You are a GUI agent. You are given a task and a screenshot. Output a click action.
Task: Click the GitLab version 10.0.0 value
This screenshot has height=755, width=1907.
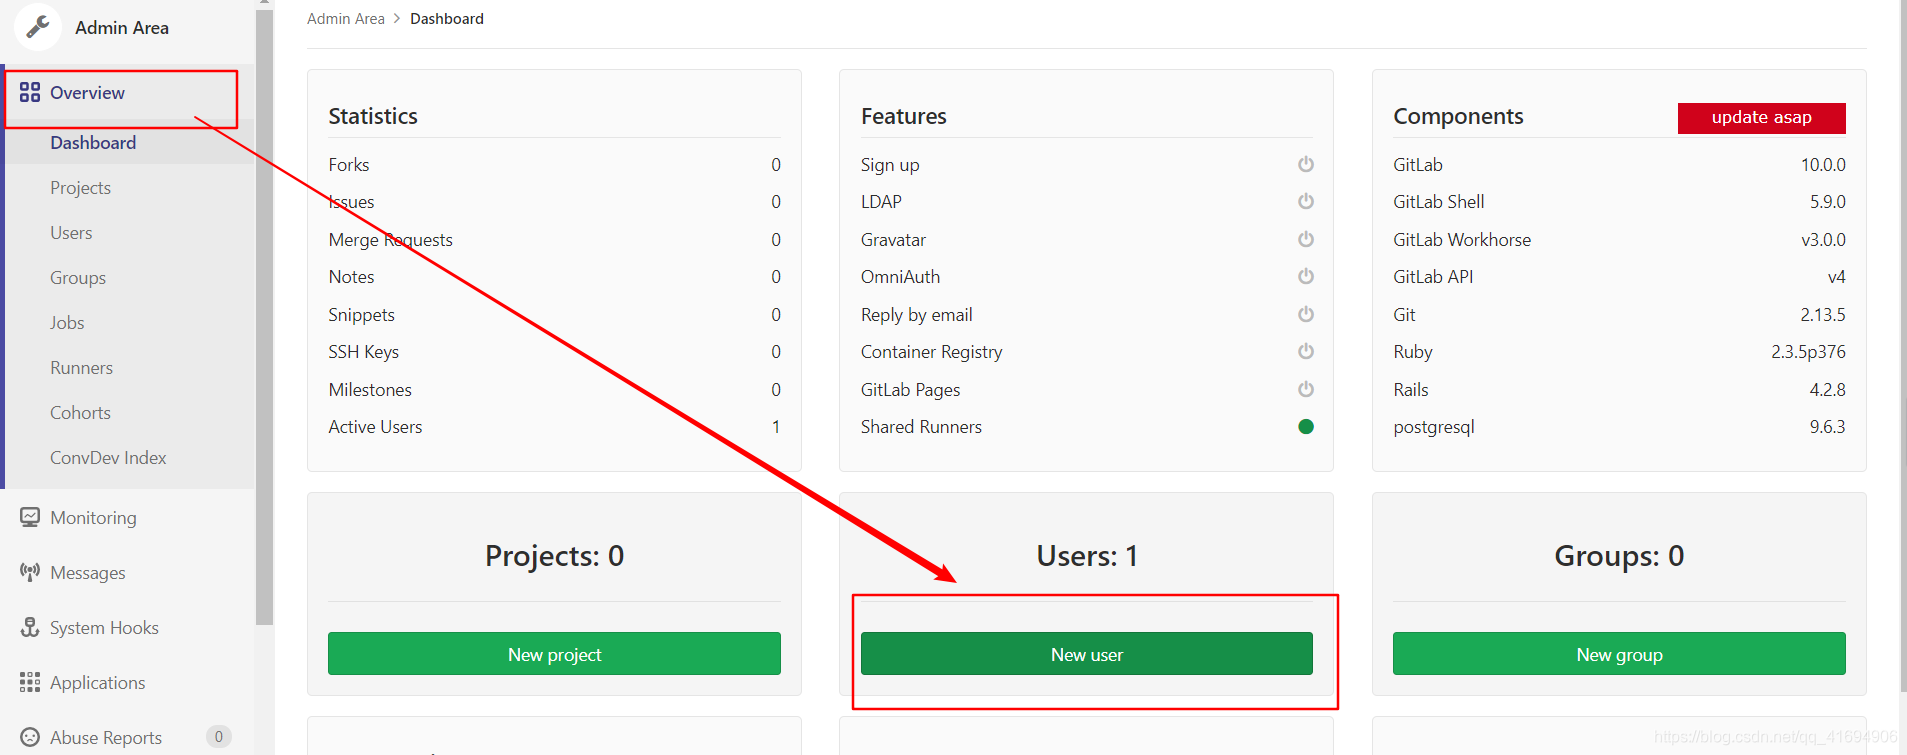point(1823,165)
